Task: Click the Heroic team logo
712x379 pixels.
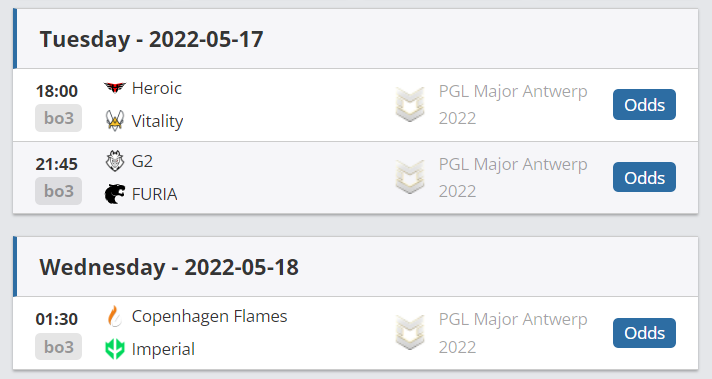Action: pyautogui.click(x=114, y=88)
